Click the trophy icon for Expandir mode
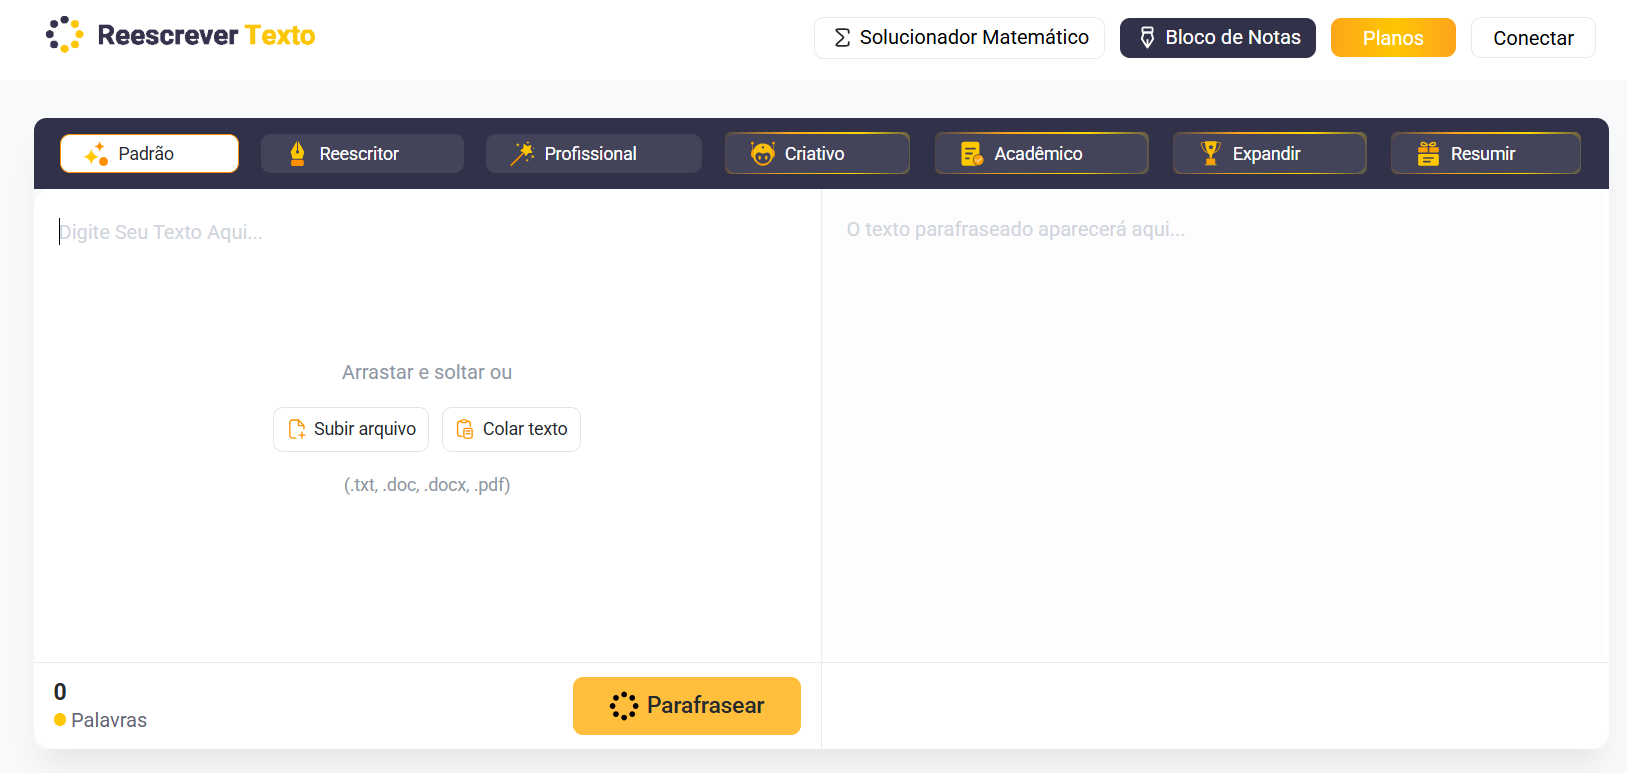Viewport: 1627px width, 773px height. pos(1211,153)
